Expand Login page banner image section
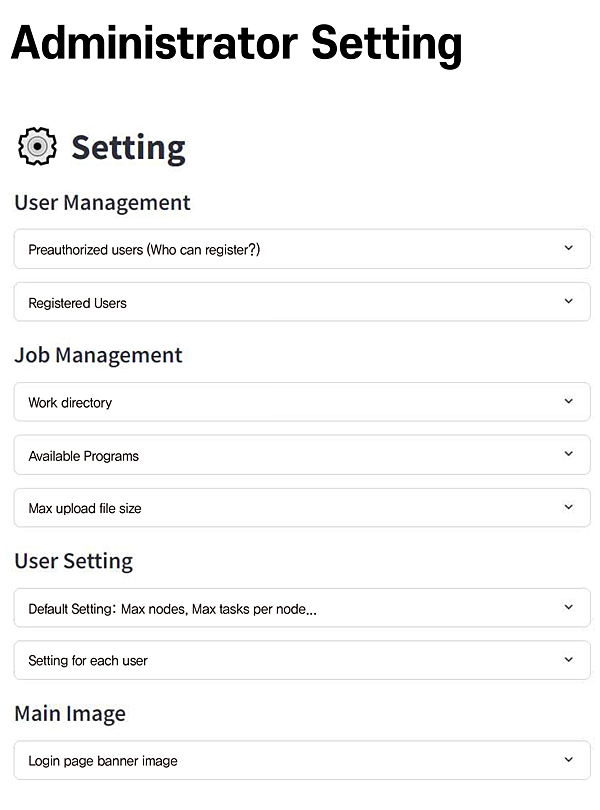 (103, 761)
